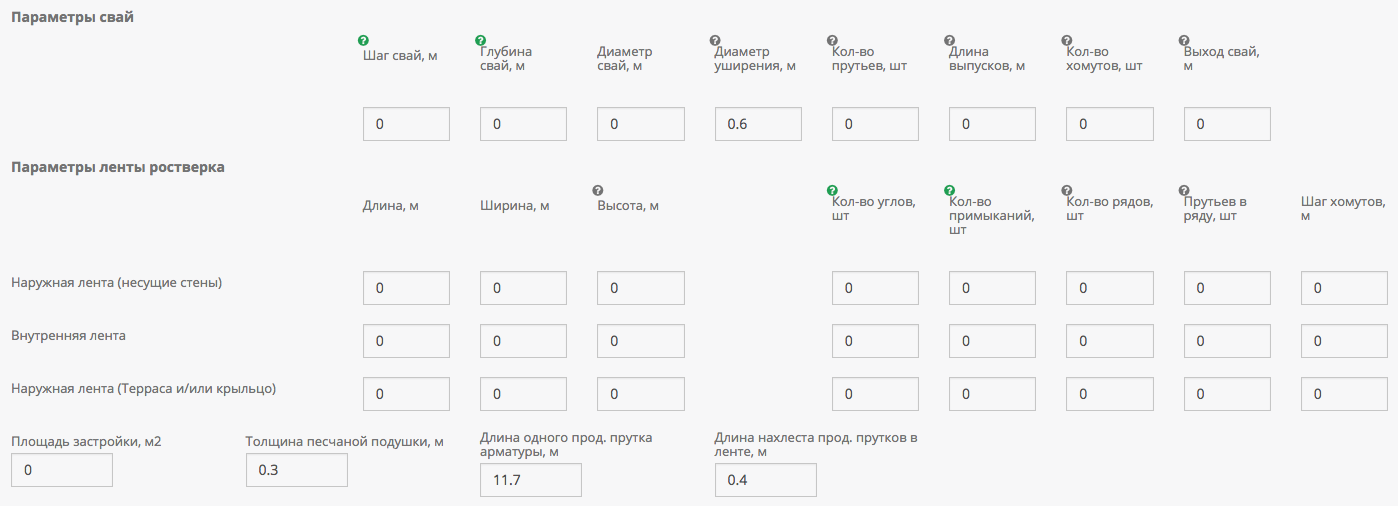Click help icon for Кол-во углов
The width and height of the screenshot is (1398, 506).
[x=832, y=190]
